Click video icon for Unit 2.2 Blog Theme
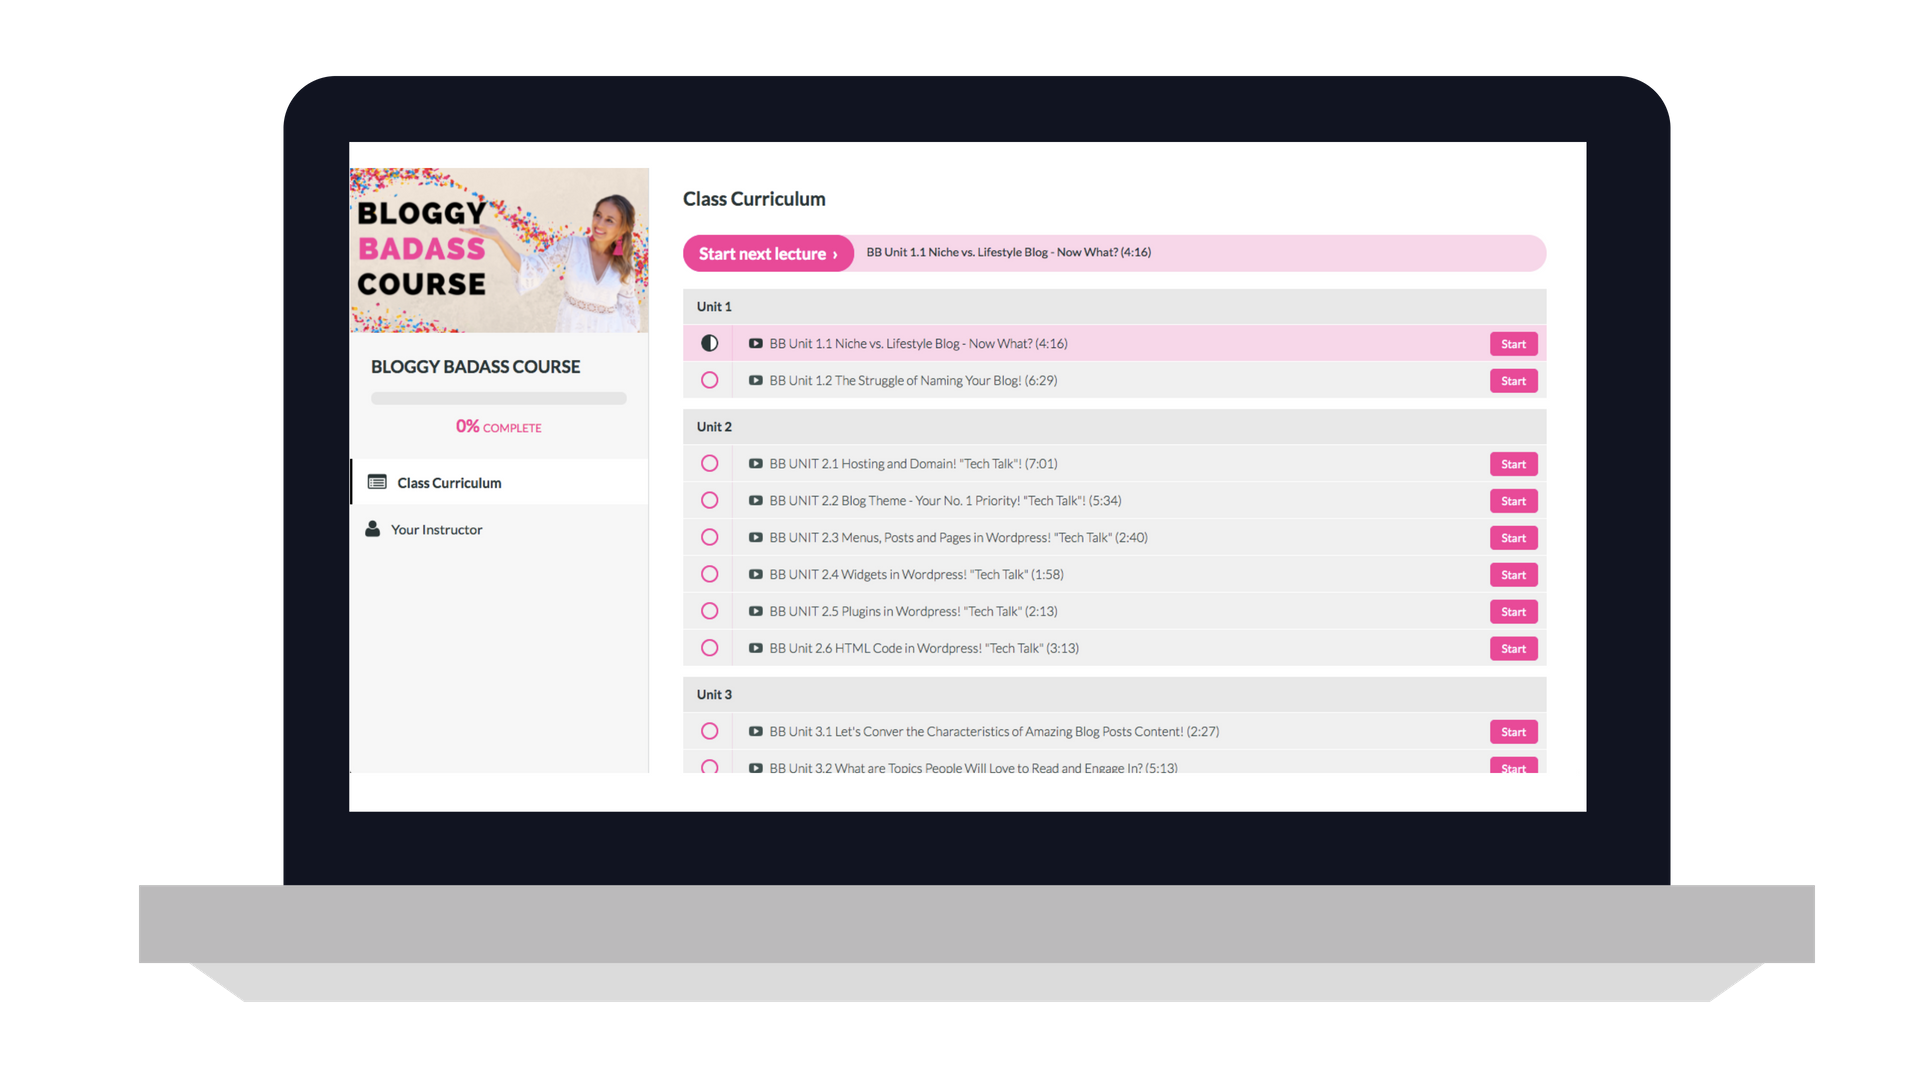This screenshot has width=1920, height=1080. 756,500
